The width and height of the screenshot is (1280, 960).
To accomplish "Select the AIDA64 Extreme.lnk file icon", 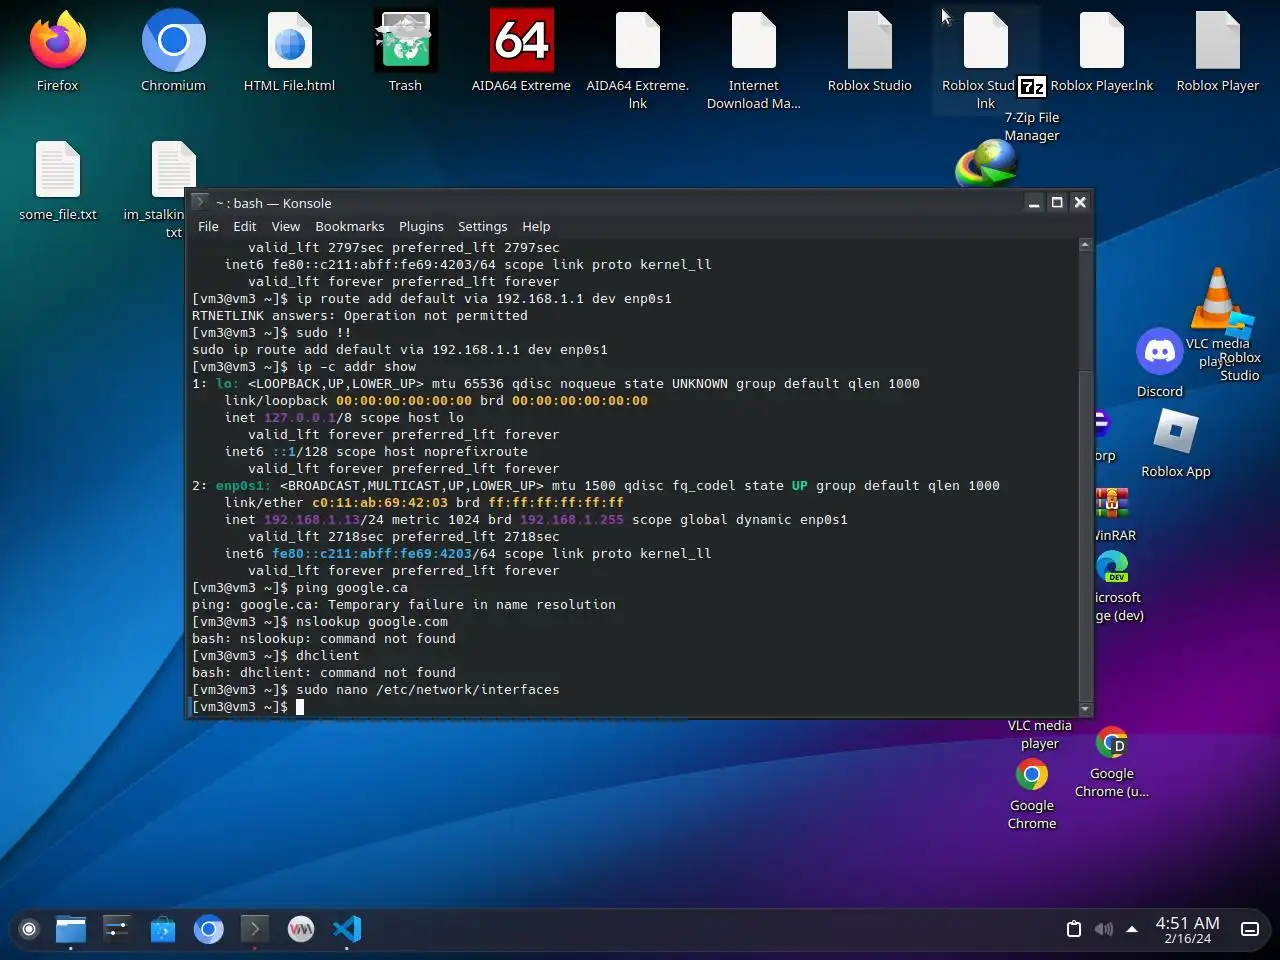I will tap(637, 40).
